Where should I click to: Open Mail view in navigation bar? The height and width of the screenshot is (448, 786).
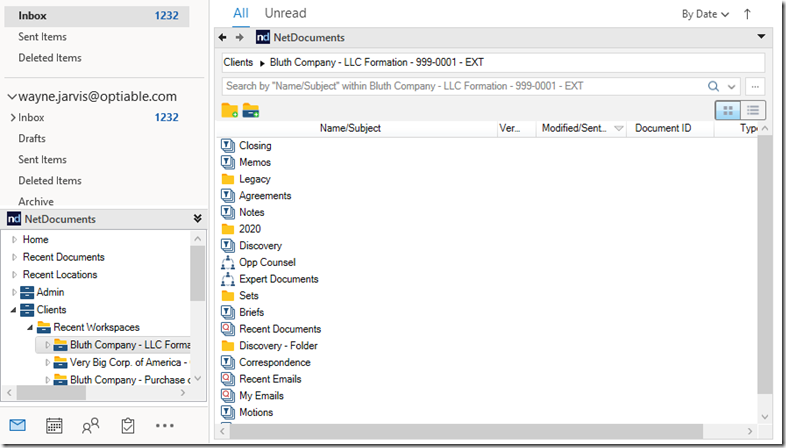[x=18, y=425]
